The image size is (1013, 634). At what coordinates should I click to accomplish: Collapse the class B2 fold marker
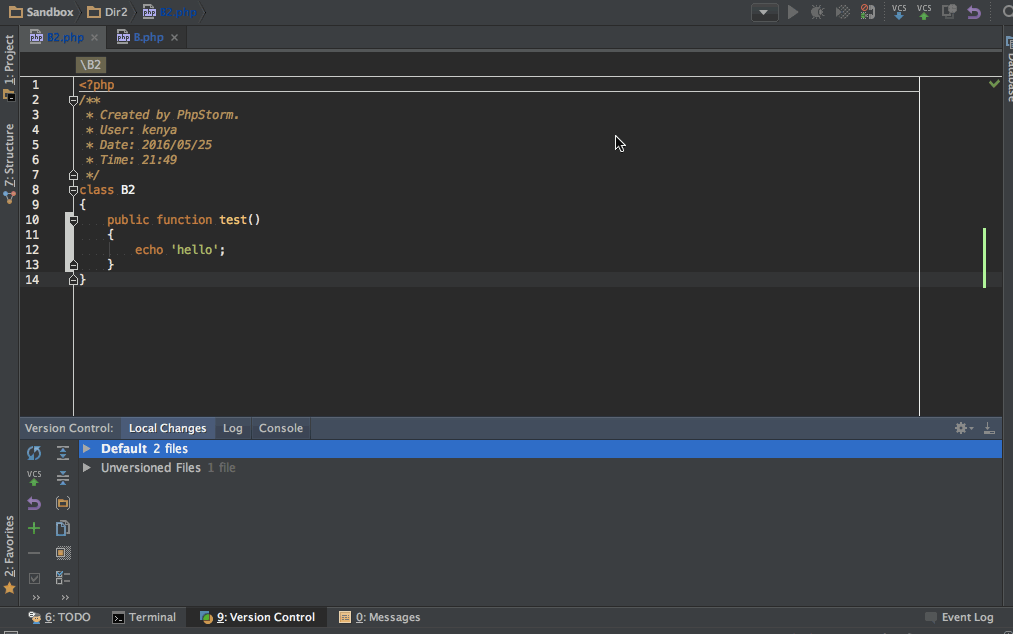[73, 190]
